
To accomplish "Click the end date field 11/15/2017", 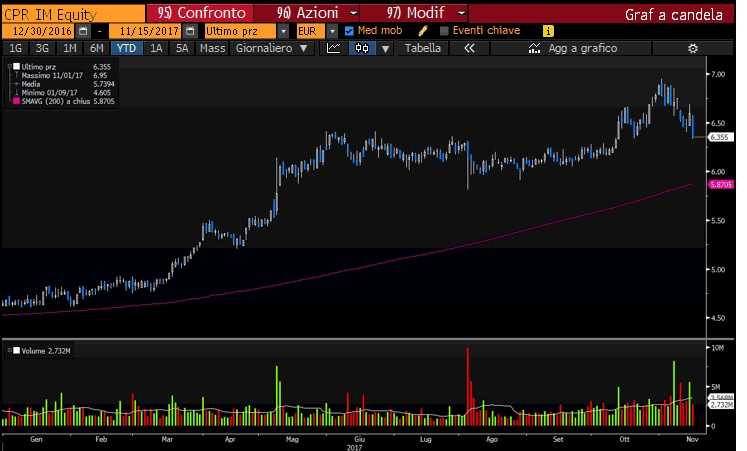I will pos(145,31).
